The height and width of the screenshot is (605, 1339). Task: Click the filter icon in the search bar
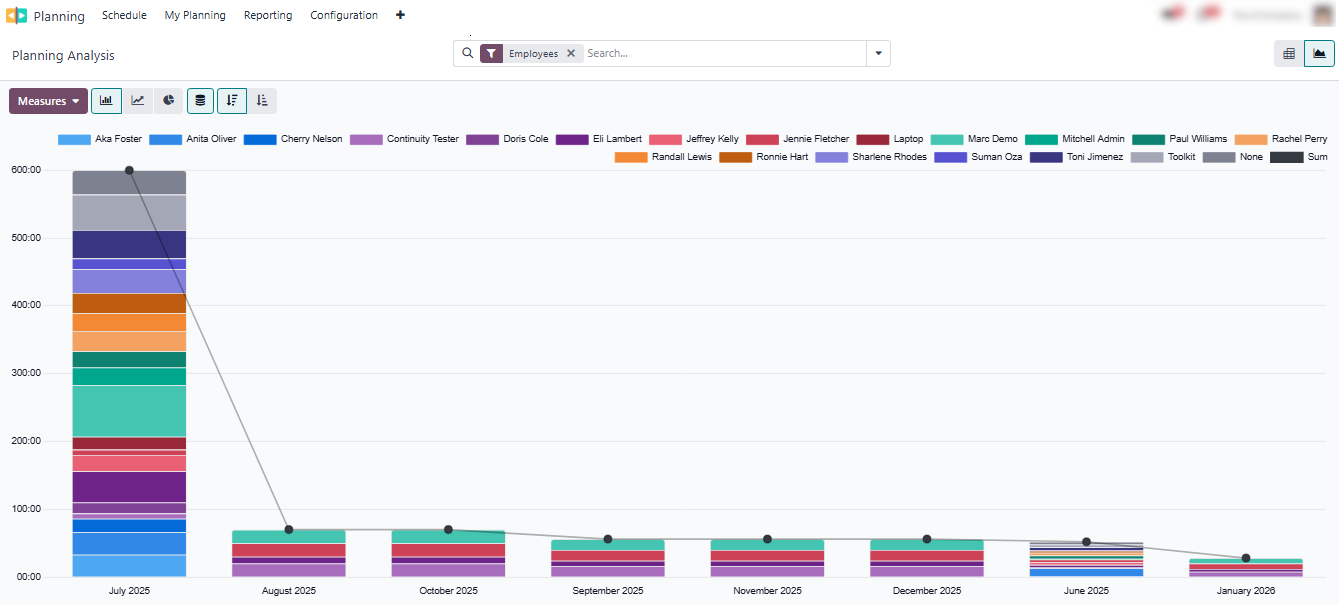click(490, 53)
